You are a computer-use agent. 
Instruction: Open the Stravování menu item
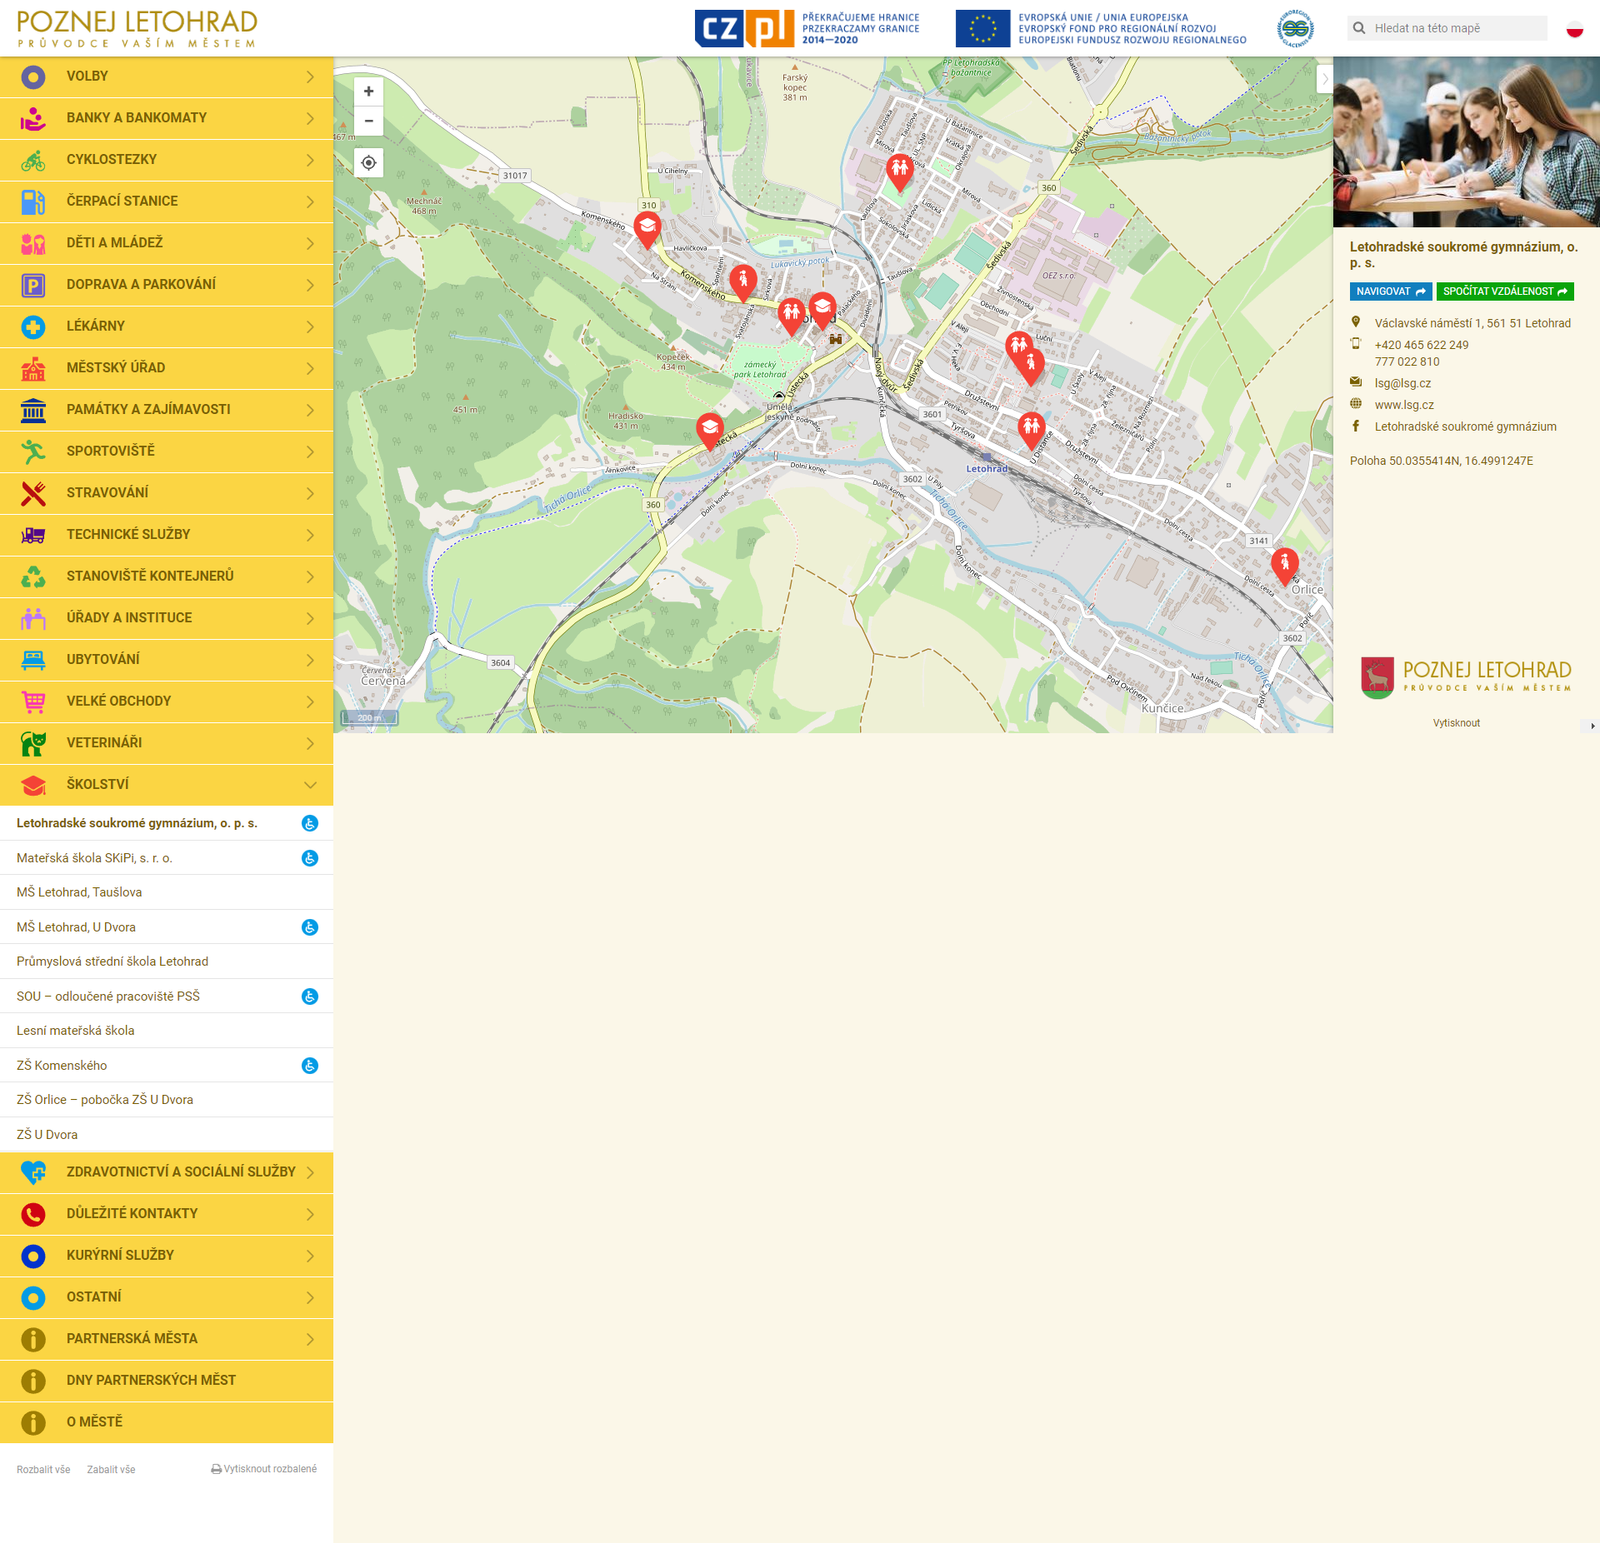point(107,493)
